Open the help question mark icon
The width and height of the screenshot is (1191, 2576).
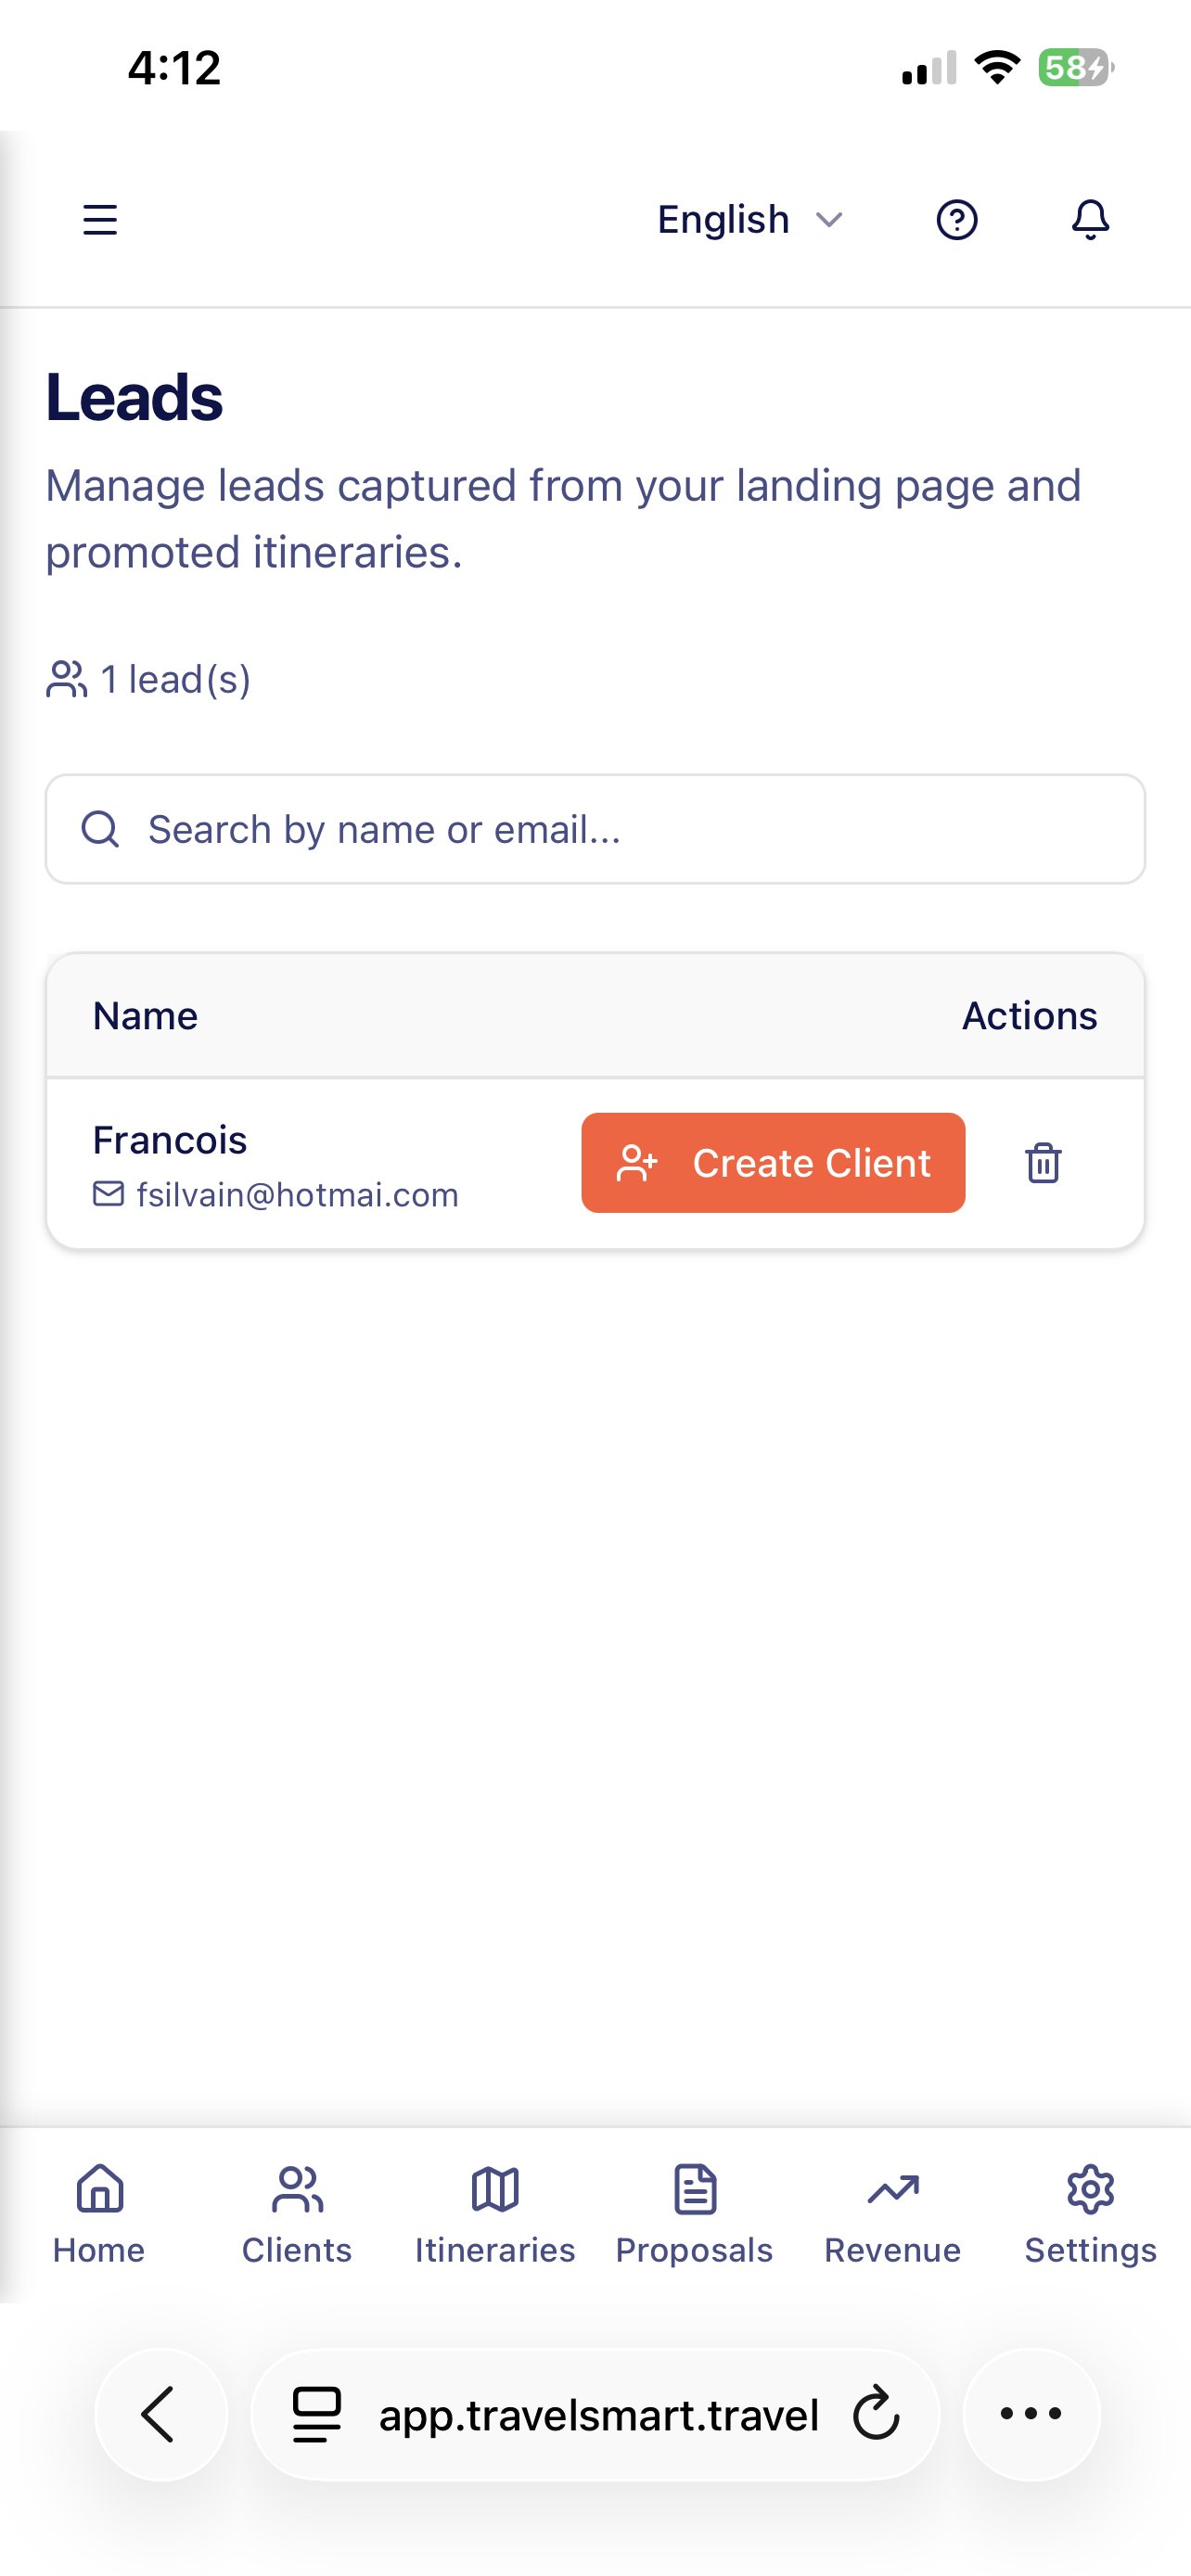pyautogui.click(x=956, y=219)
